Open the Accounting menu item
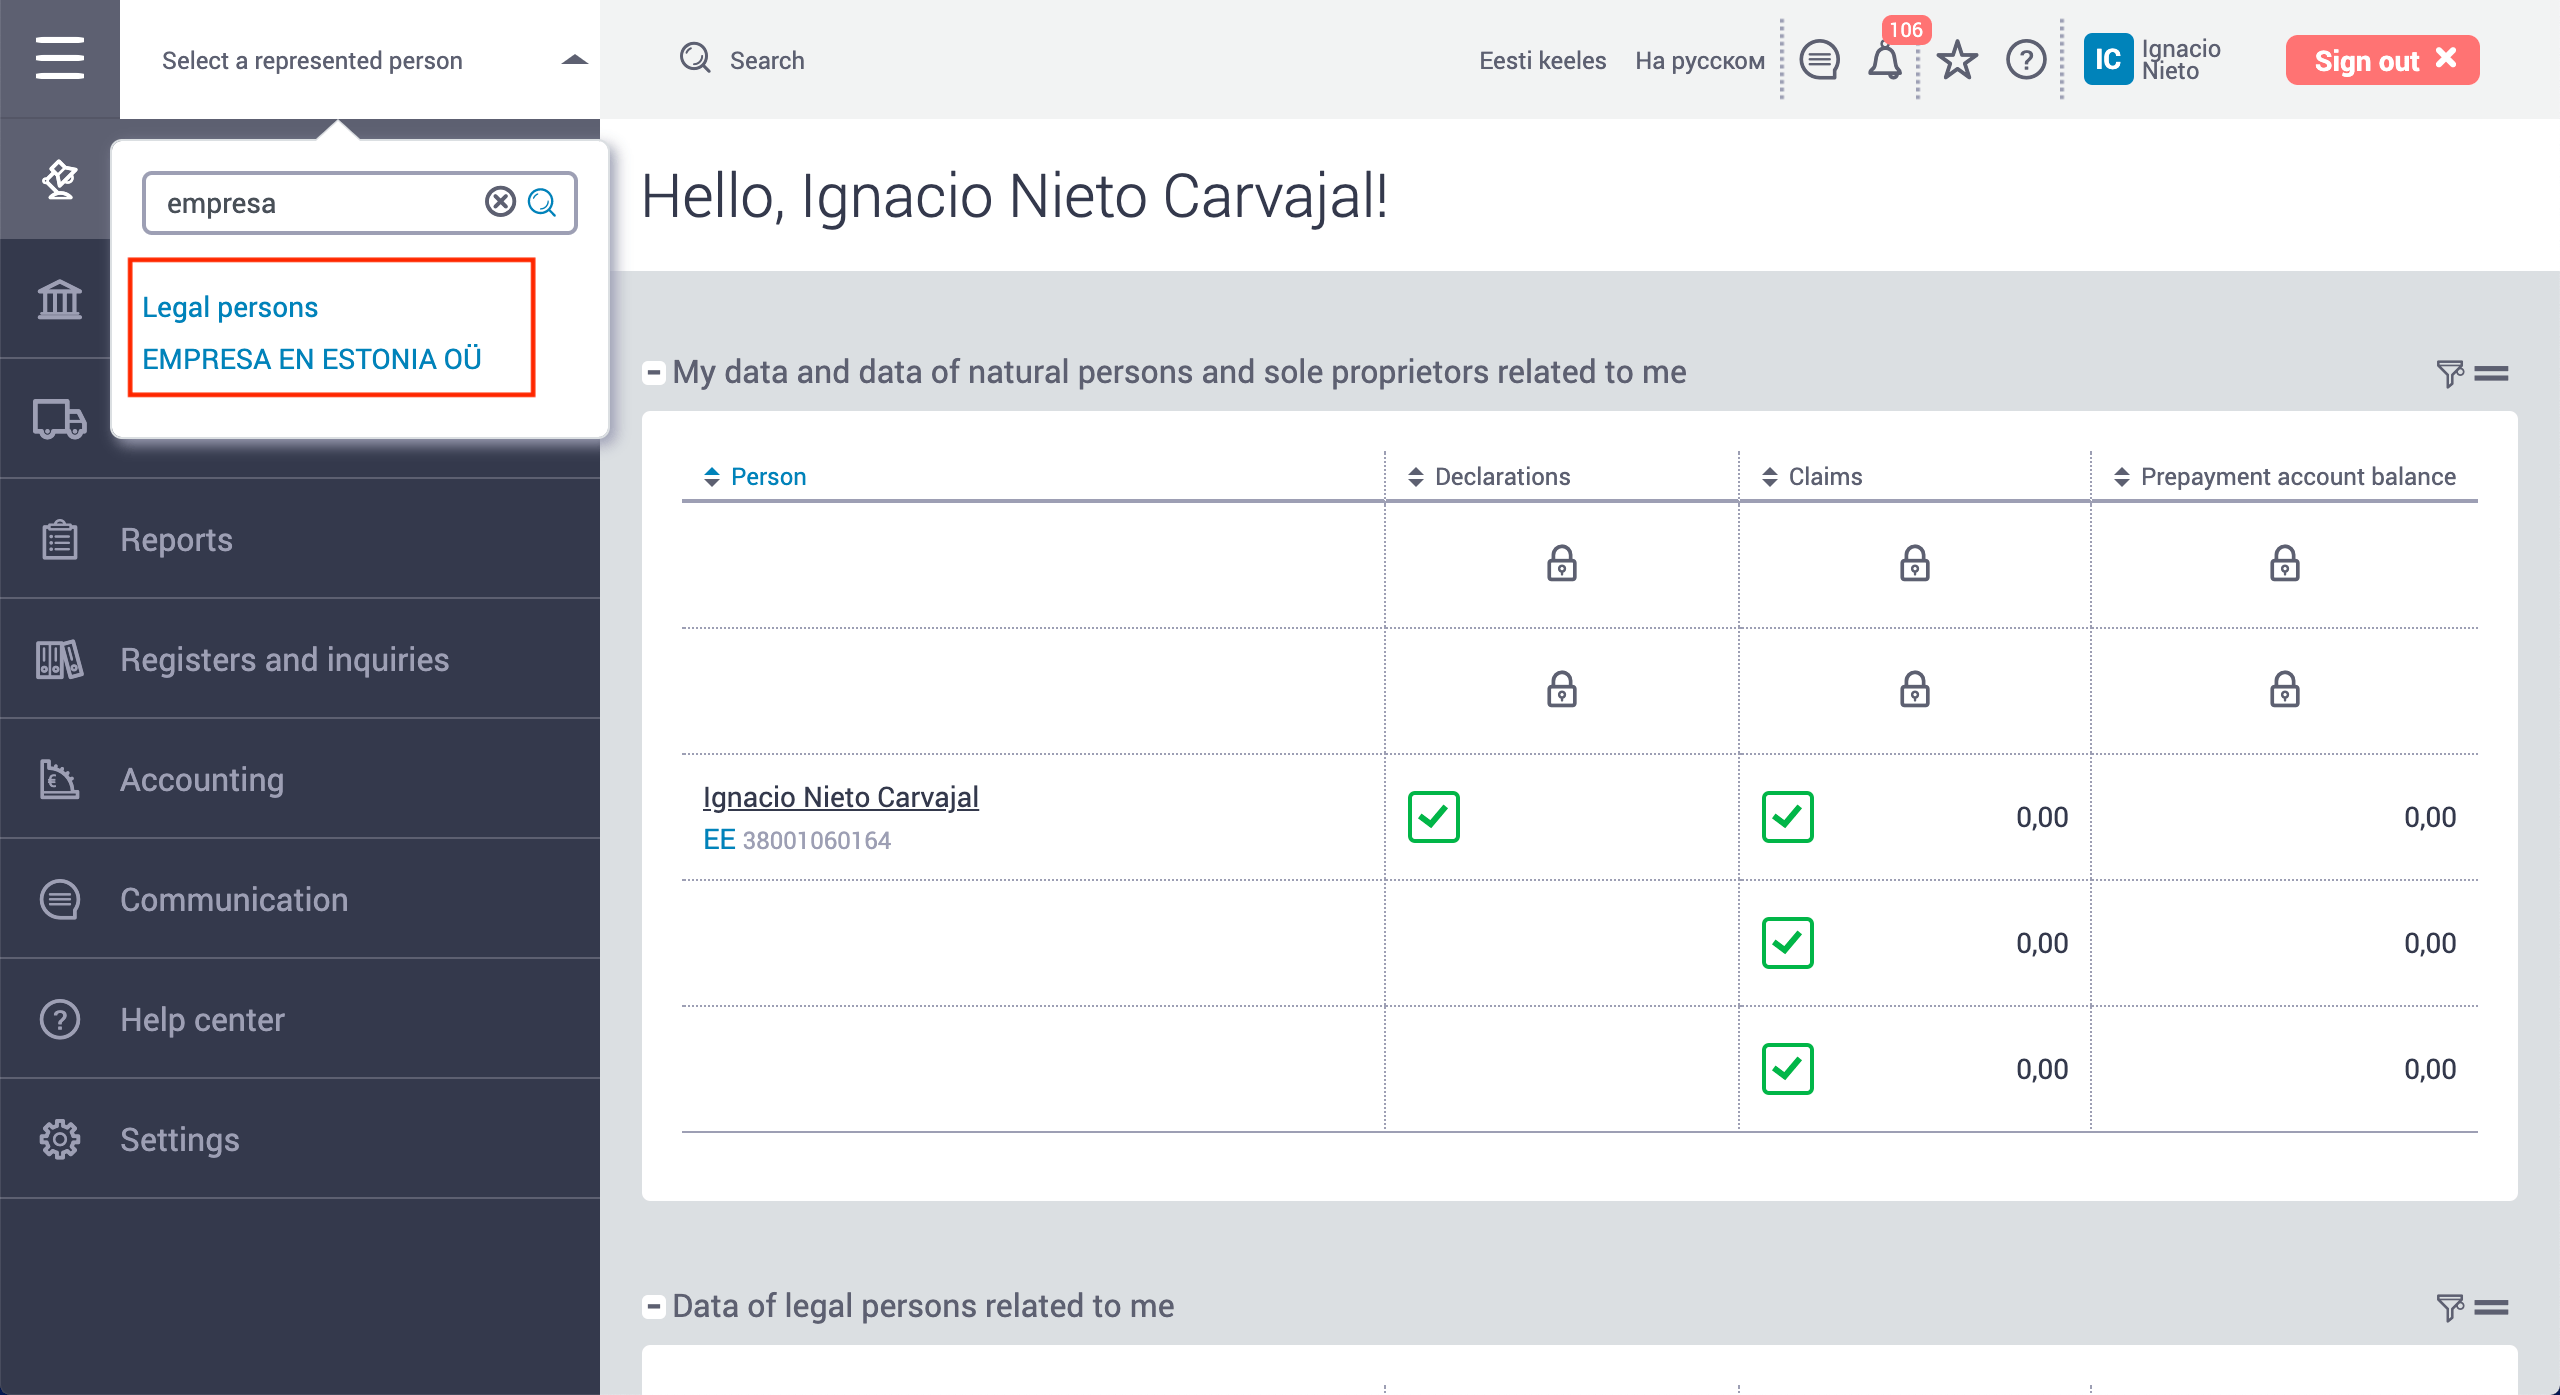Viewport: 2560px width, 1395px height. coord(202,779)
